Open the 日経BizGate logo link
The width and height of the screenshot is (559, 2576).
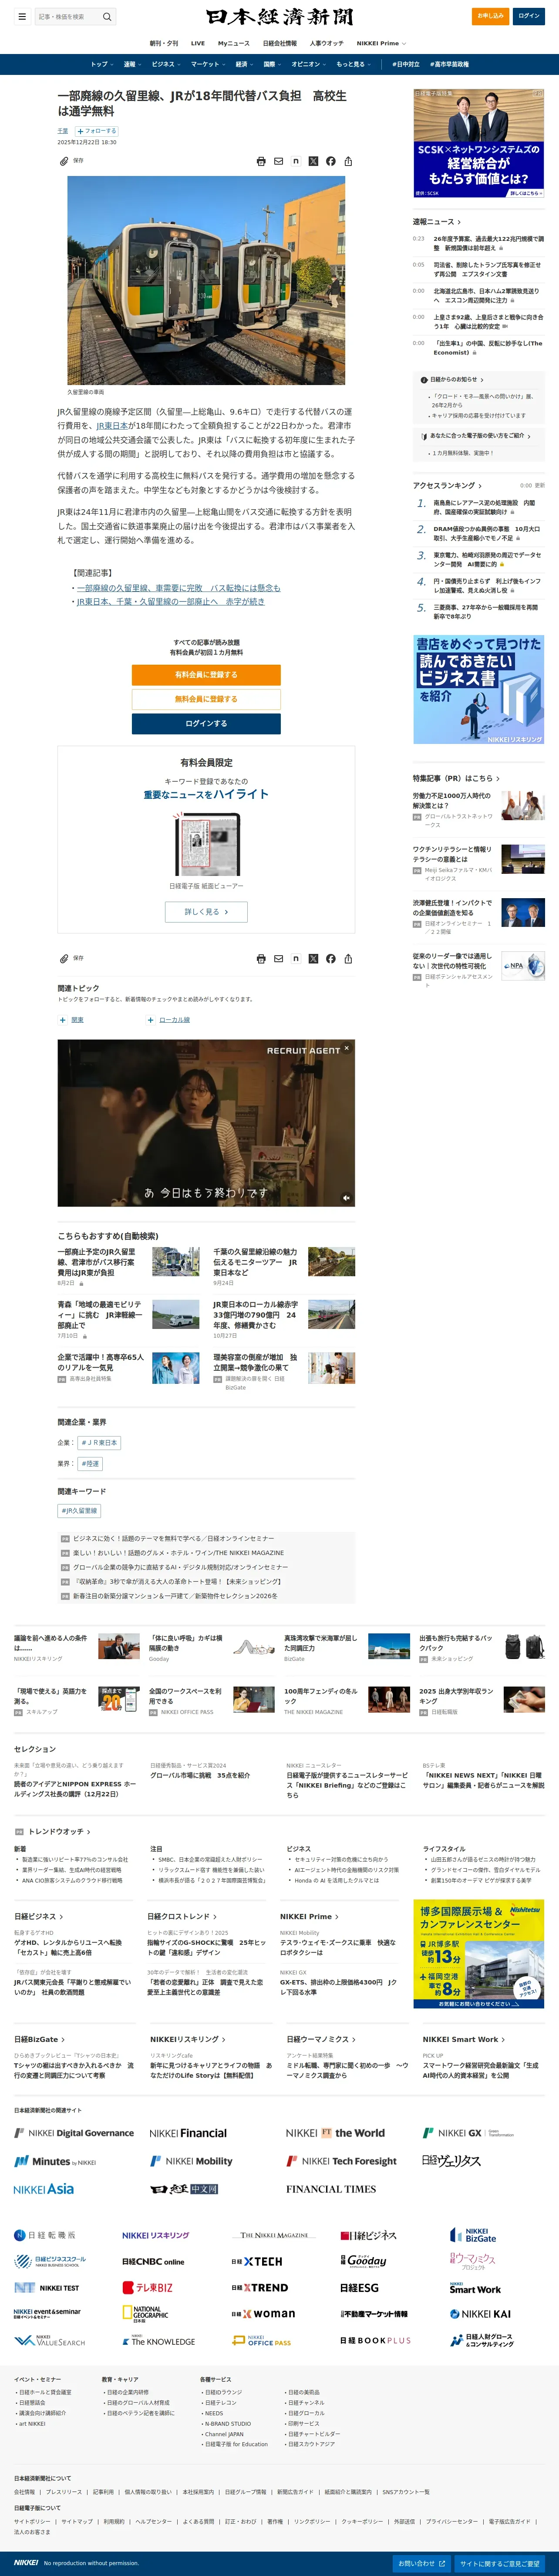[473, 2235]
